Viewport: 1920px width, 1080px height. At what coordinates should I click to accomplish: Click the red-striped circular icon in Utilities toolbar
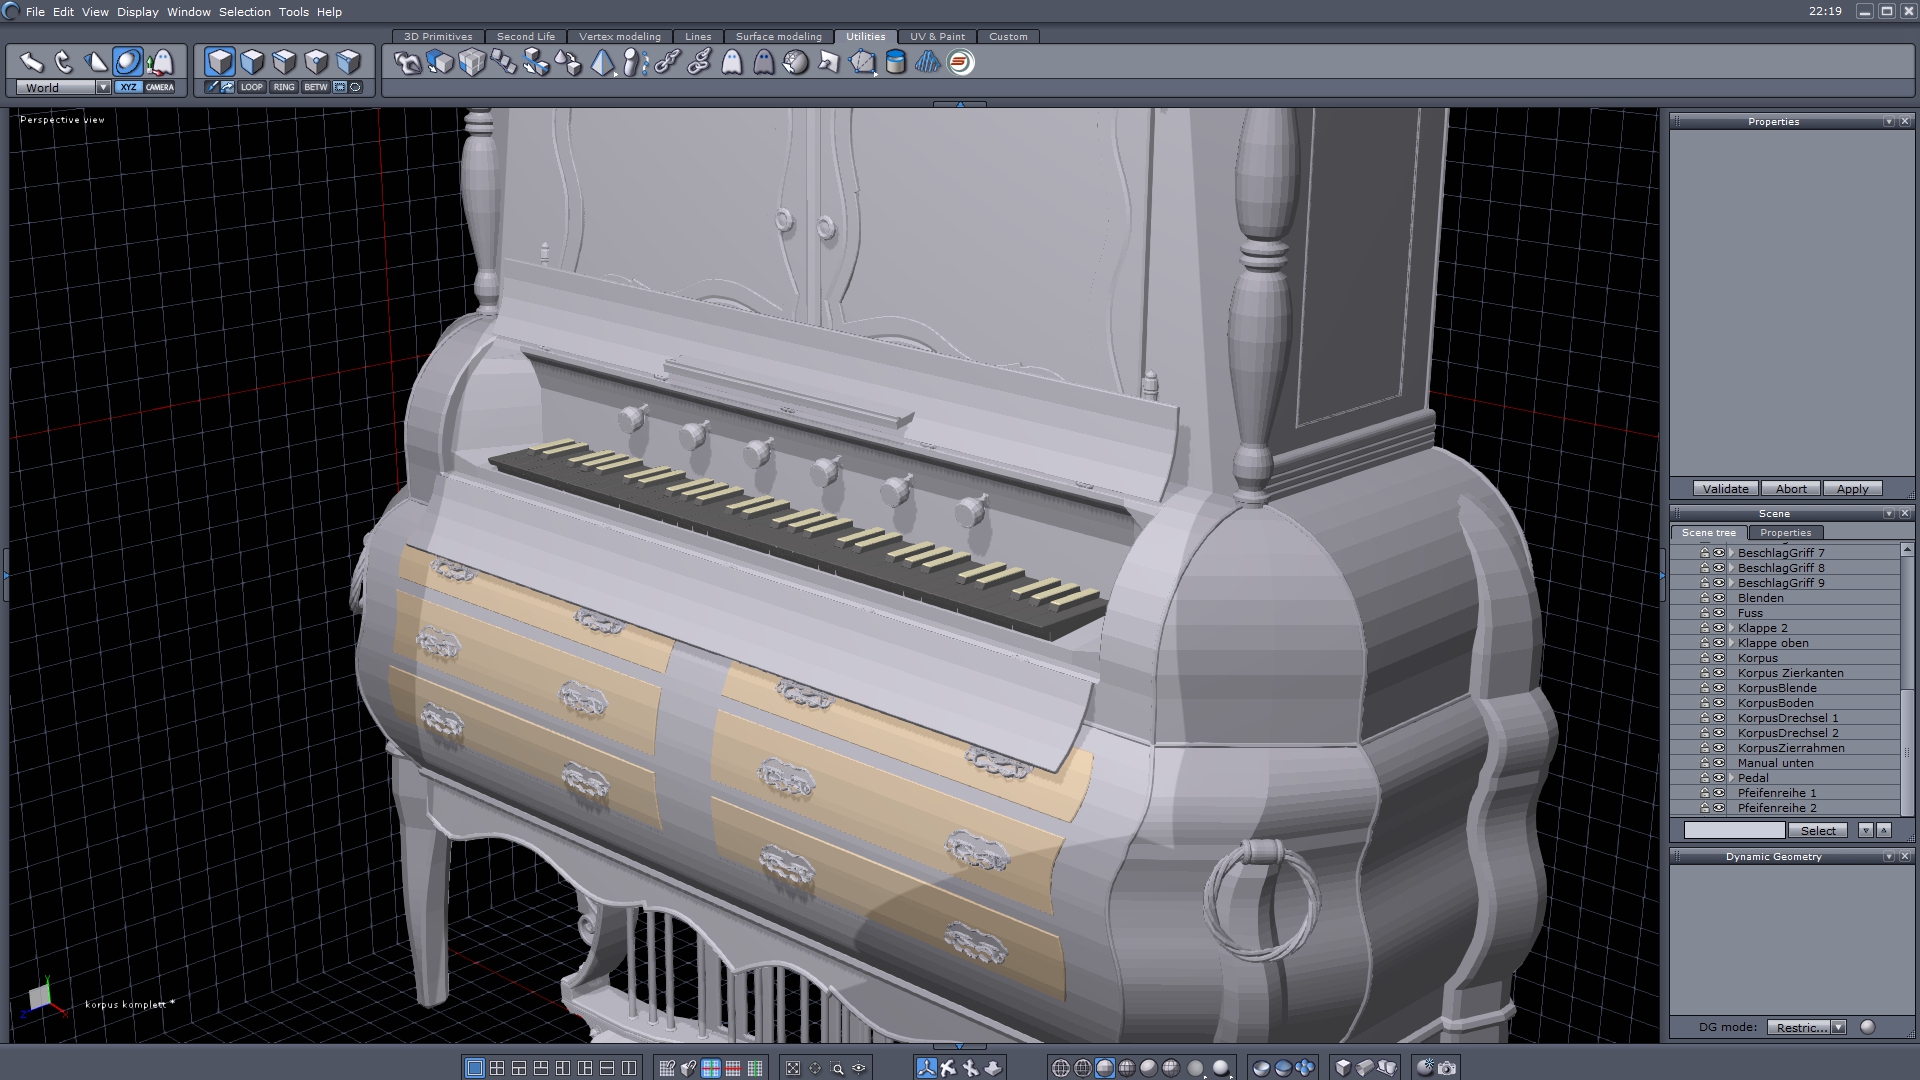(960, 63)
